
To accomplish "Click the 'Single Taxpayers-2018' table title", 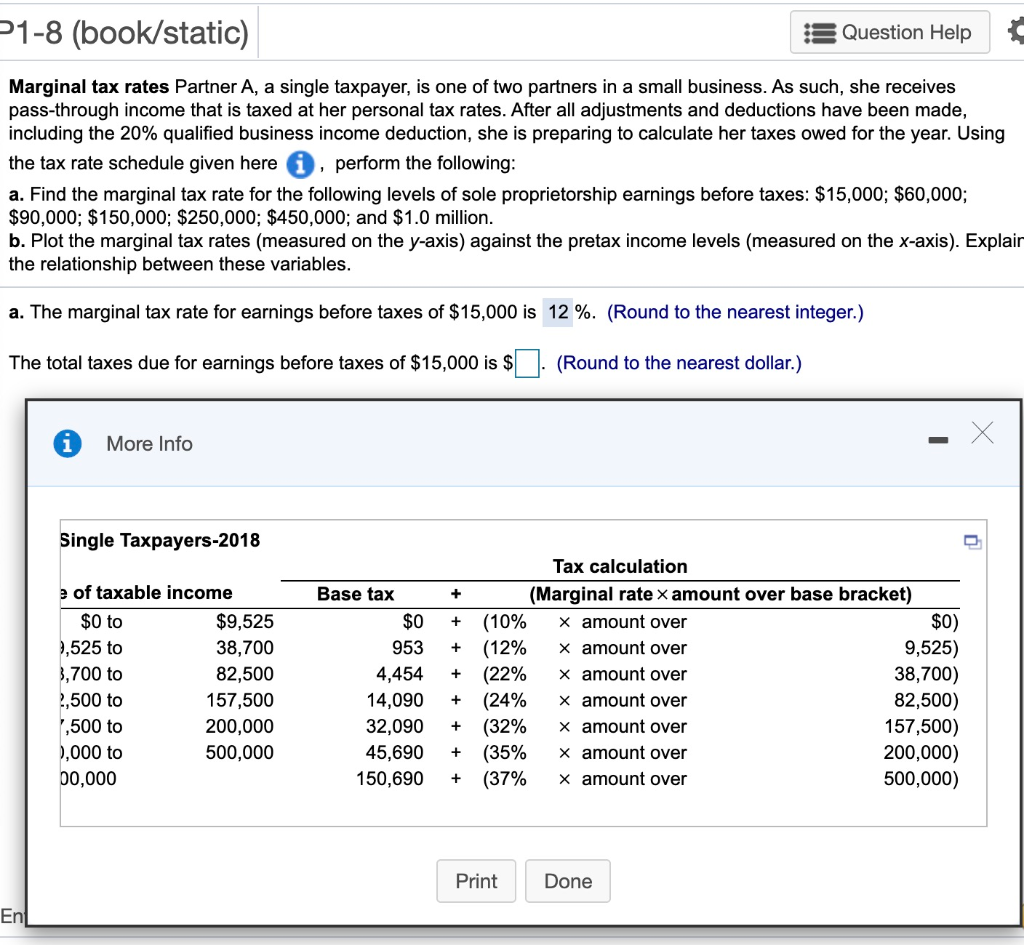I will click(x=160, y=540).
